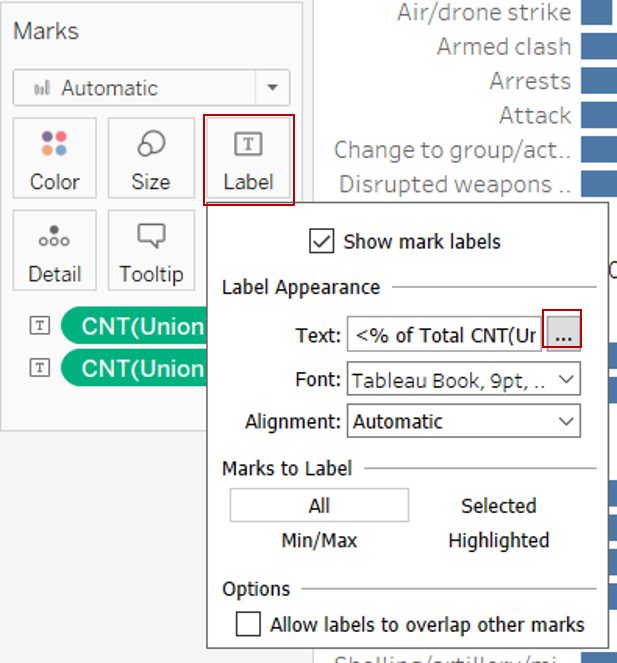Viewport: 617px width, 663px height.
Task: Click the Label marks card
Action: click(x=248, y=160)
